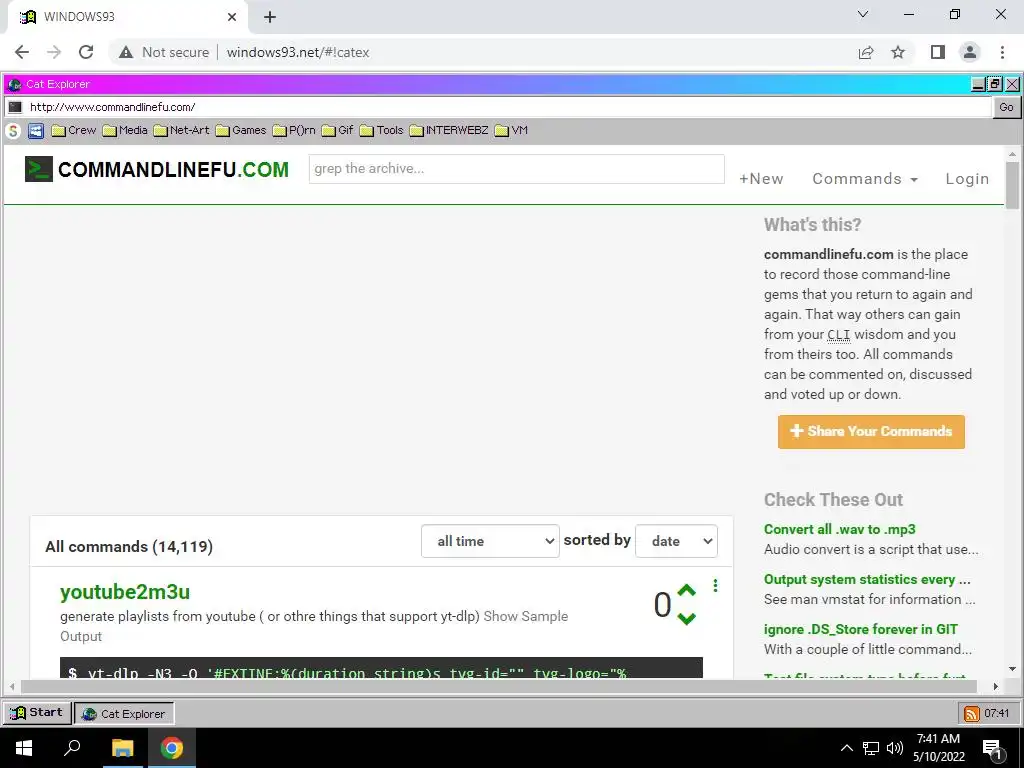Minimize the Cat Explorer window
The width and height of the screenshot is (1024, 768).
(x=978, y=84)
